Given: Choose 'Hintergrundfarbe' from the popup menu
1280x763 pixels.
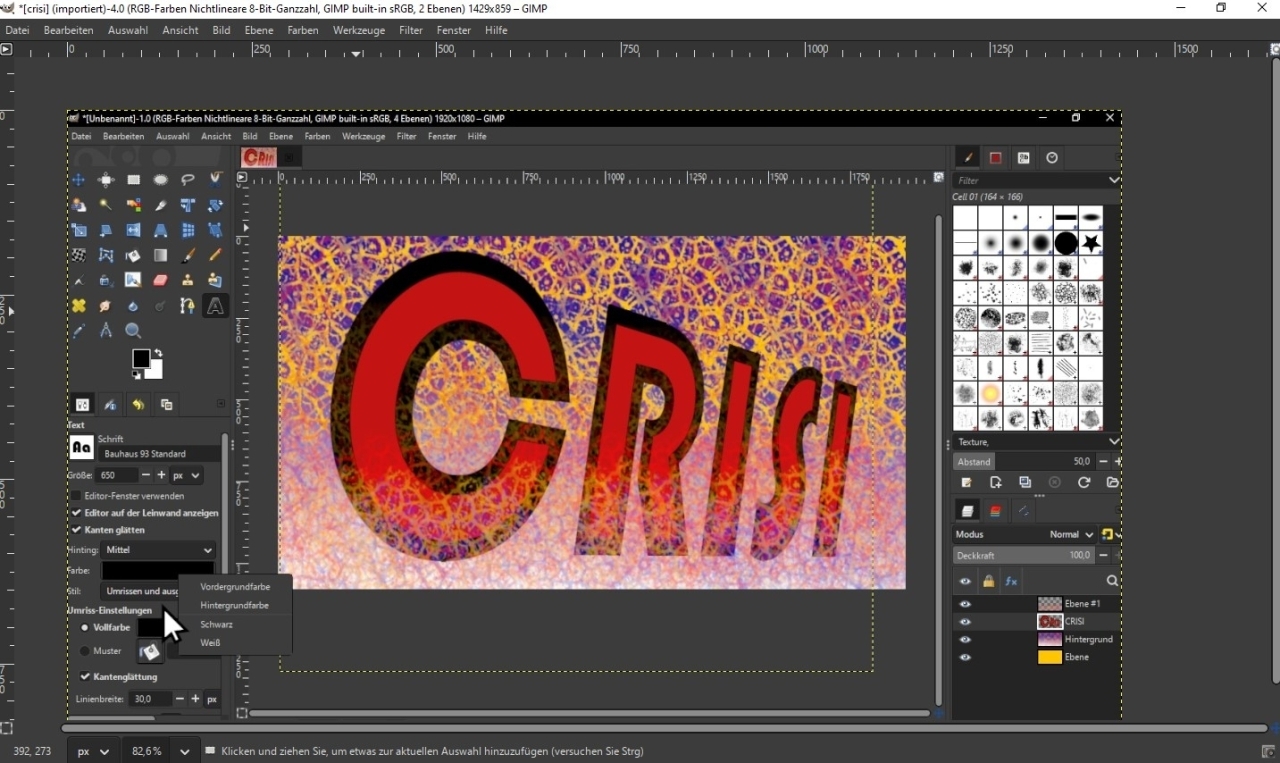Looking at the screenshot, I should click(x=234, y=606).
